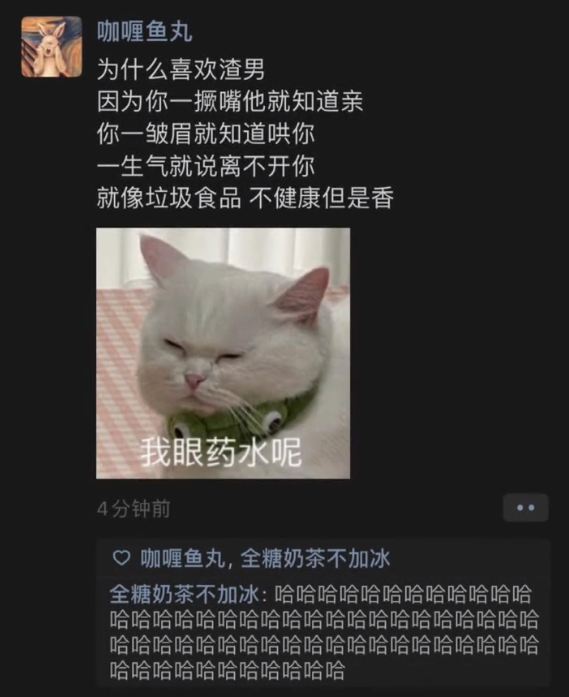Tap the last row of 哈哈哈 in the comment

pyautogui.click(x=227, y=670)
